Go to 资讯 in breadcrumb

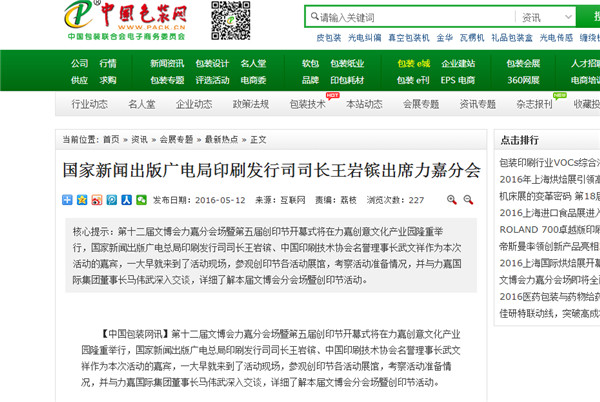pyautogui.click(x=139, y=139)
